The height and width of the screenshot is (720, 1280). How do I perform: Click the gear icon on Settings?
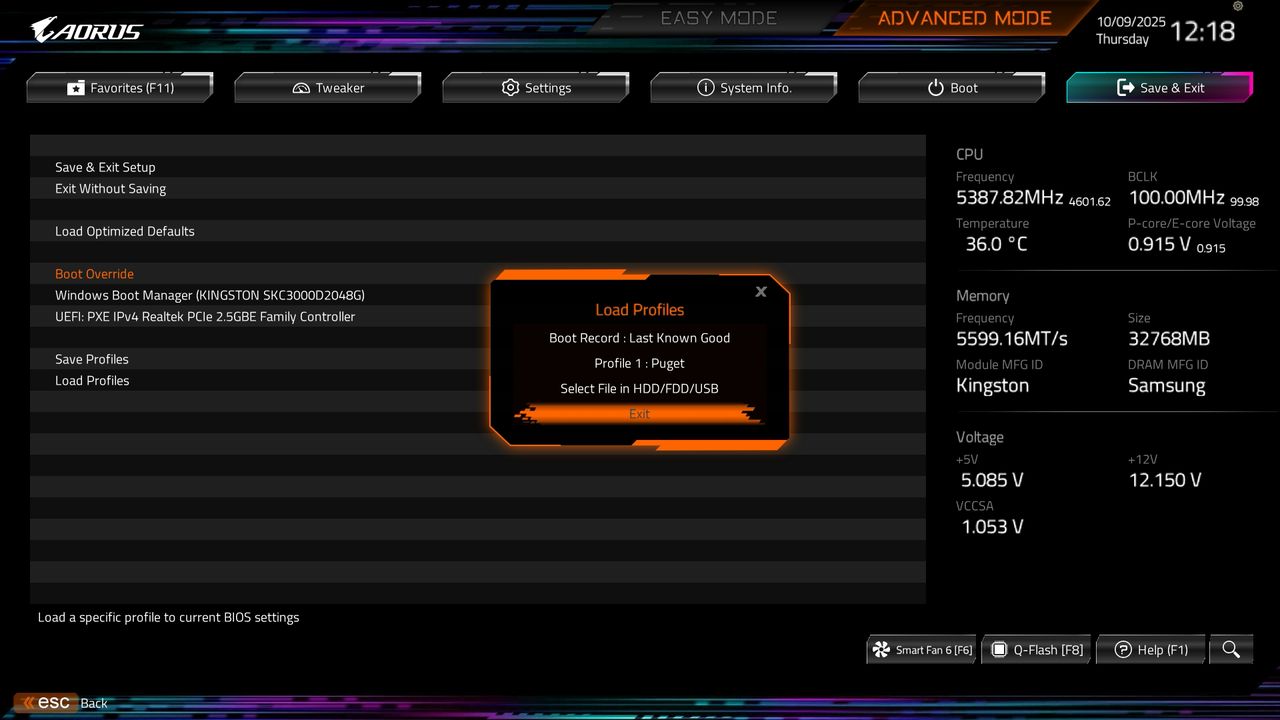tap(509, 87)
